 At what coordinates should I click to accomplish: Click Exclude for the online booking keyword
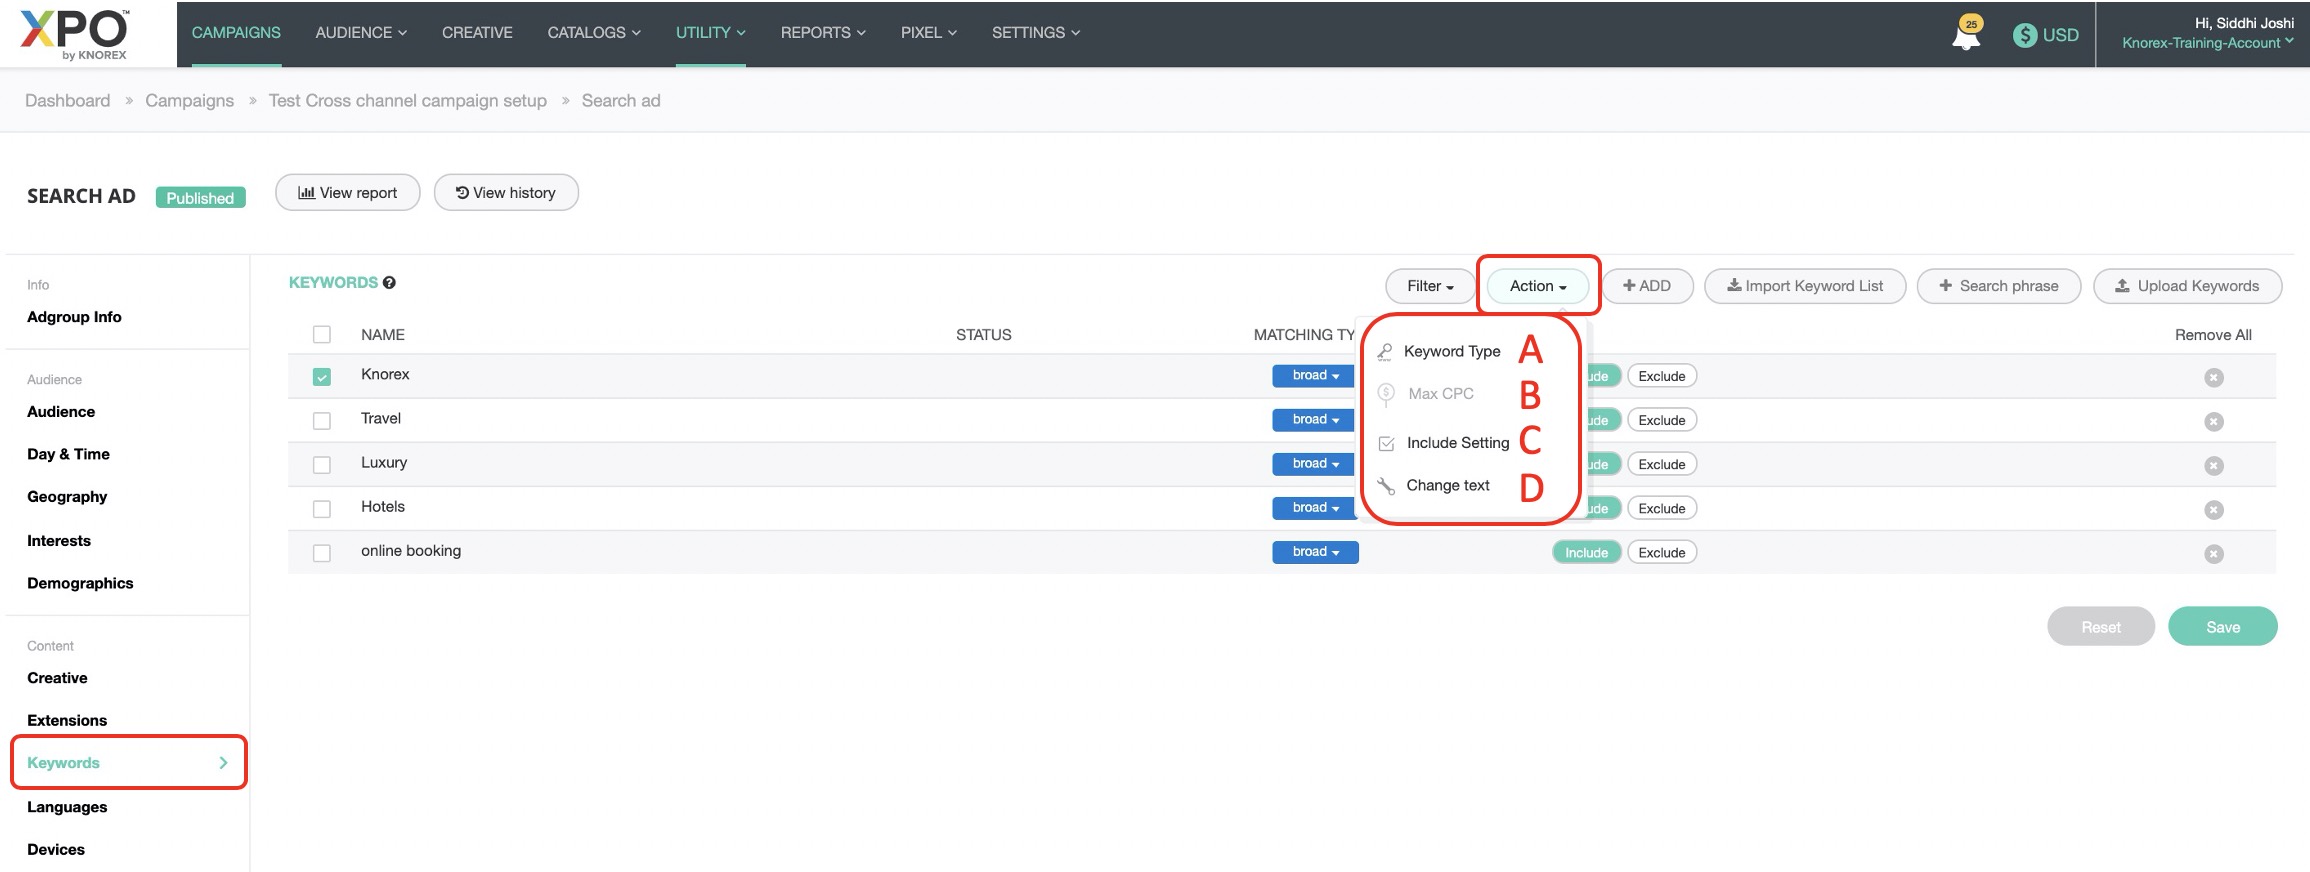[1661, 553]
